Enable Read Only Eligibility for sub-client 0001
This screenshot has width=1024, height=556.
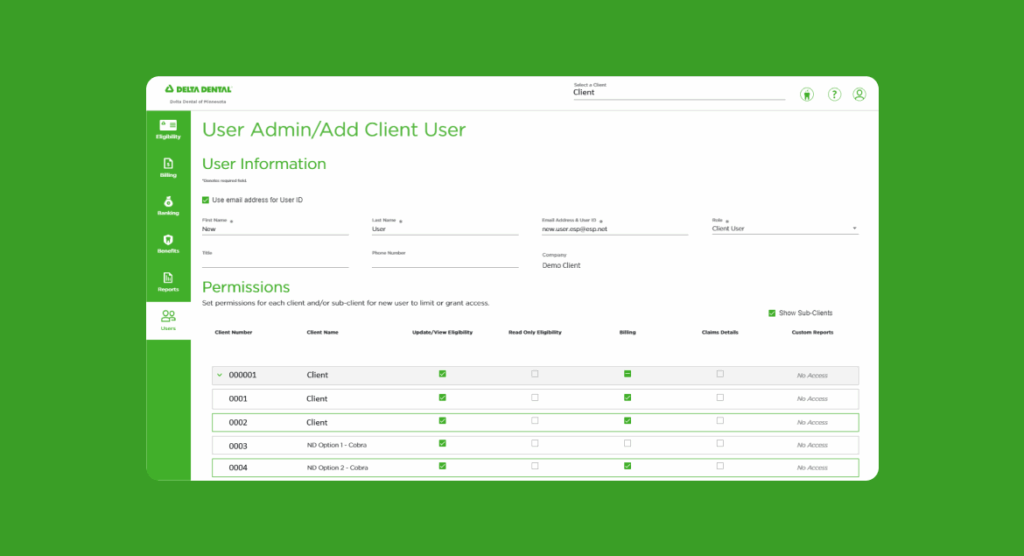coord(535,397)
